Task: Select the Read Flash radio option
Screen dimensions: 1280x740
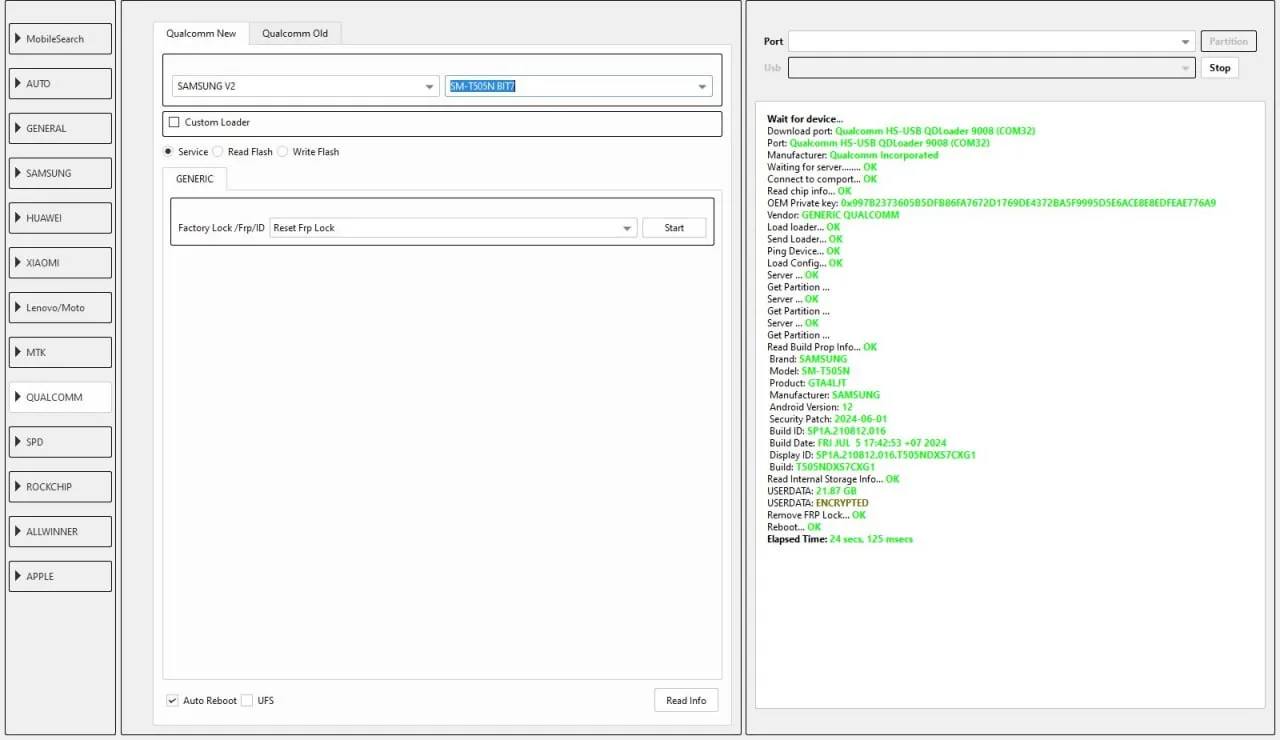Action: coord(218,152)
